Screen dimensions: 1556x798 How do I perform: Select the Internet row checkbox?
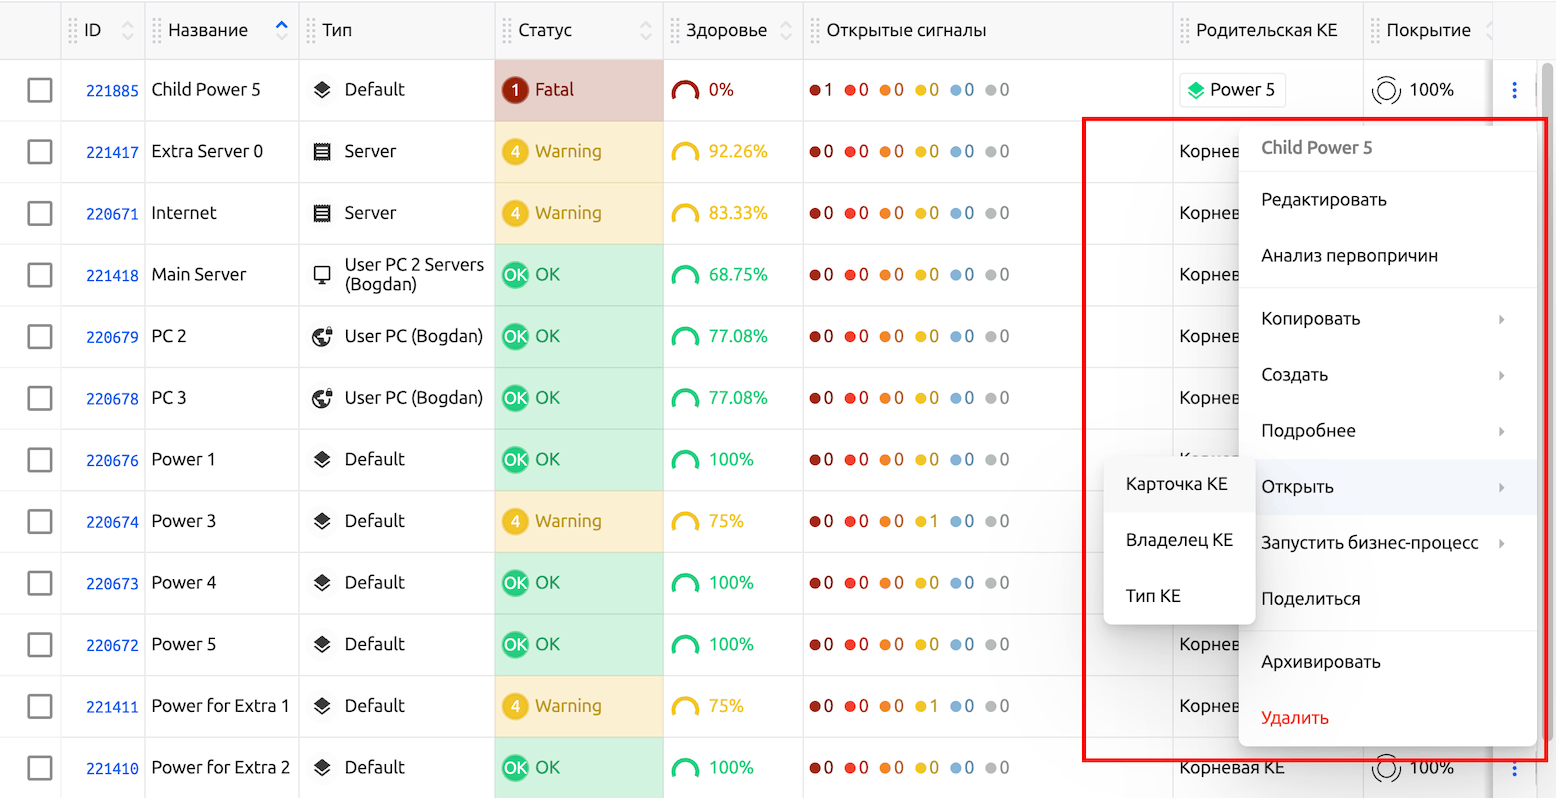point(40,213)
